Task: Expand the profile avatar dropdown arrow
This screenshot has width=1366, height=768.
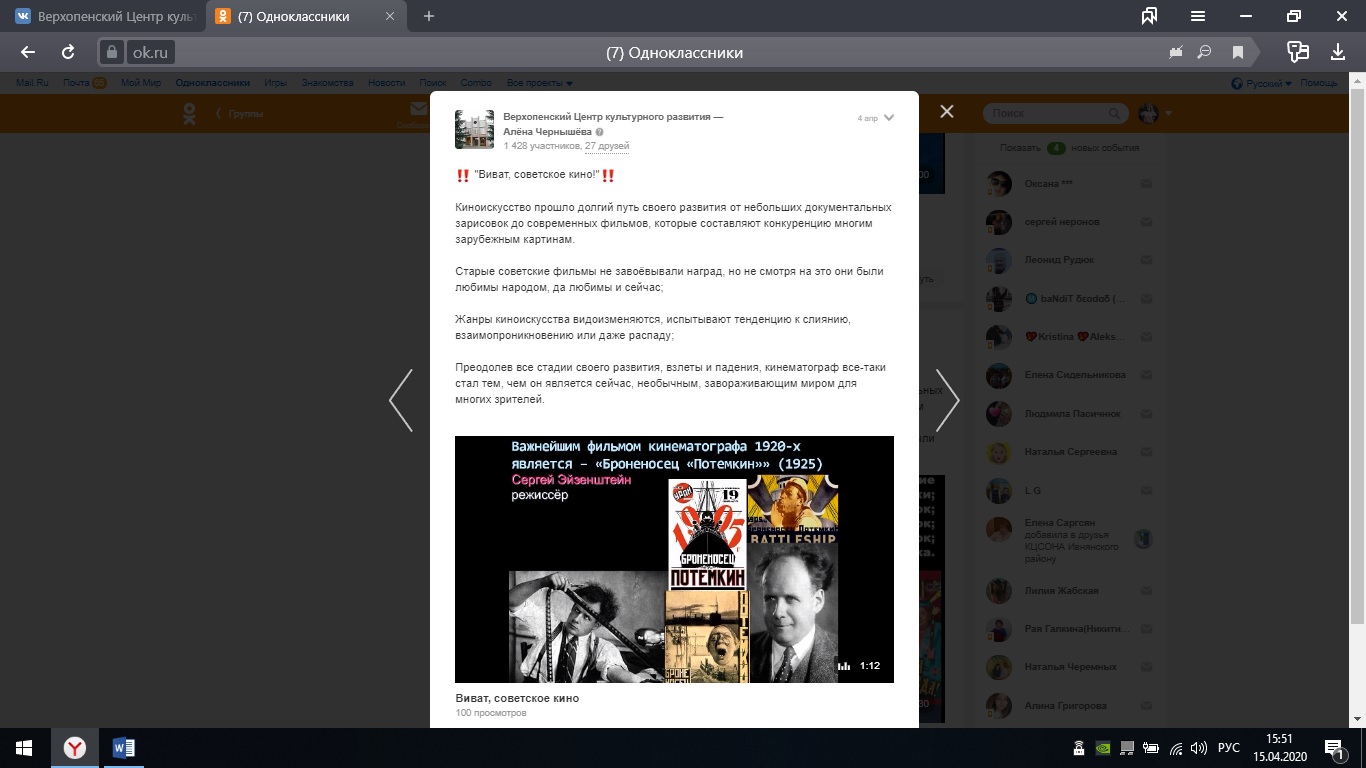Action: pos(1168,113)
